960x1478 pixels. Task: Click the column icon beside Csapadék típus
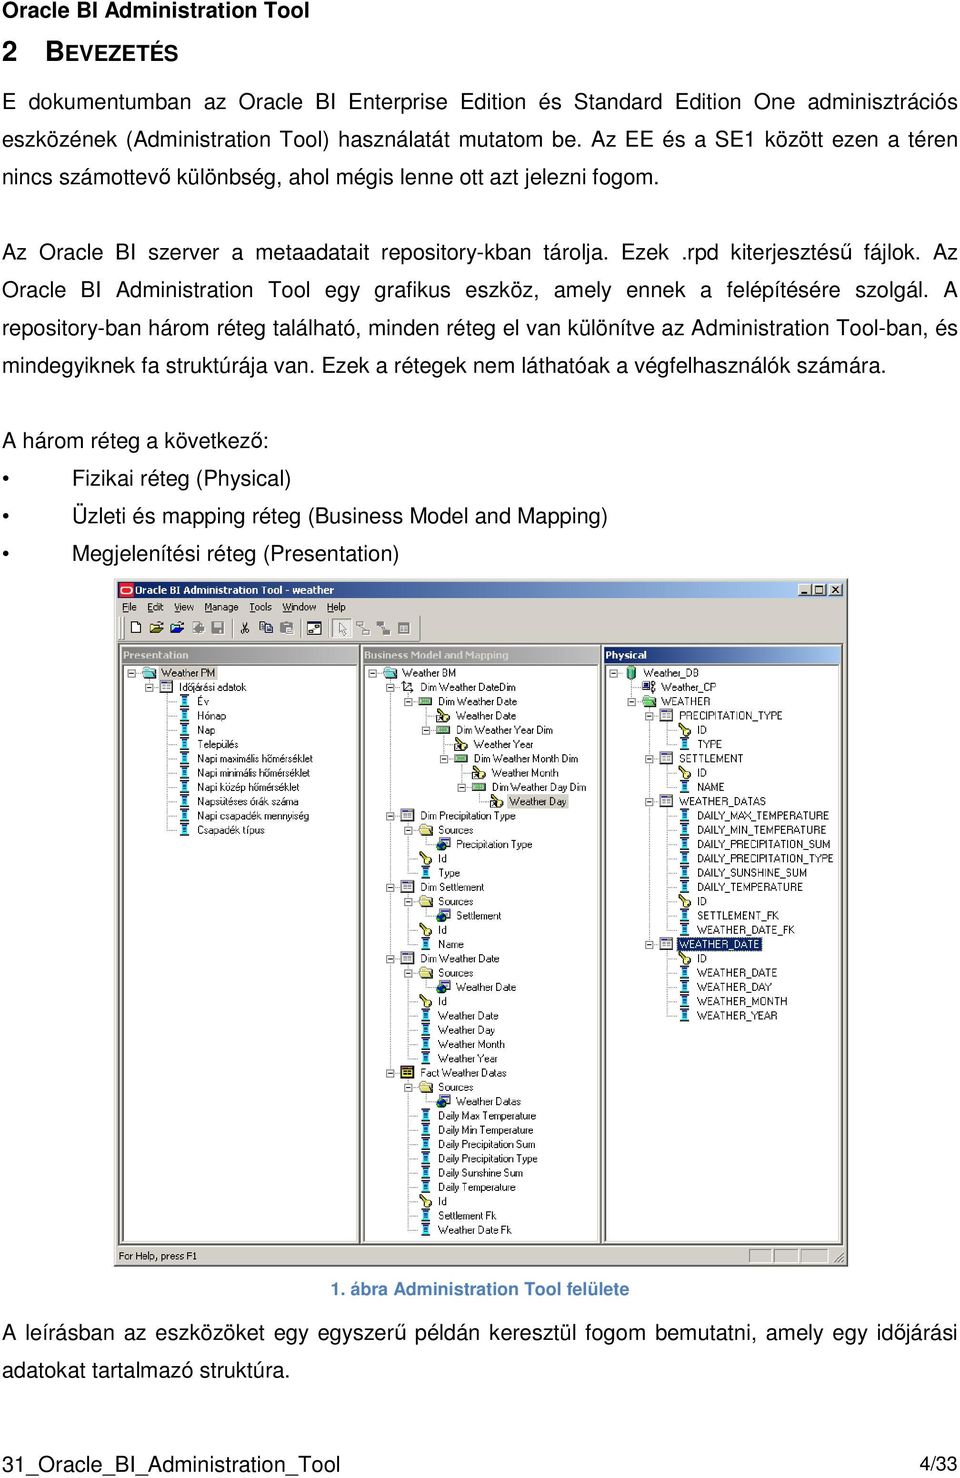point(185,830)
